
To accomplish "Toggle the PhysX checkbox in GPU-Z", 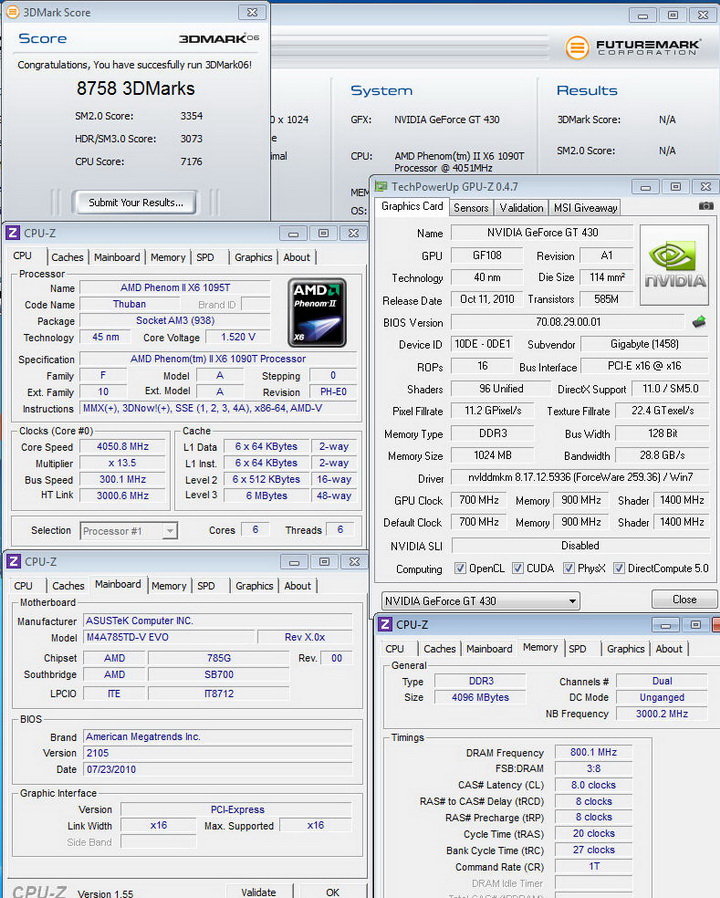I will pos(569,568).
